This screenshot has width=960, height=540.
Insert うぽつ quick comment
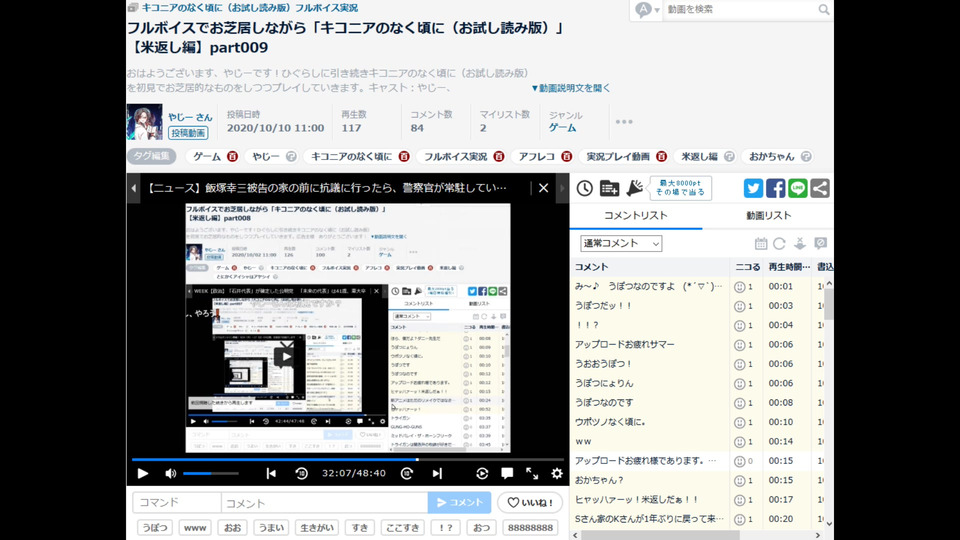[x=155, y=527]
